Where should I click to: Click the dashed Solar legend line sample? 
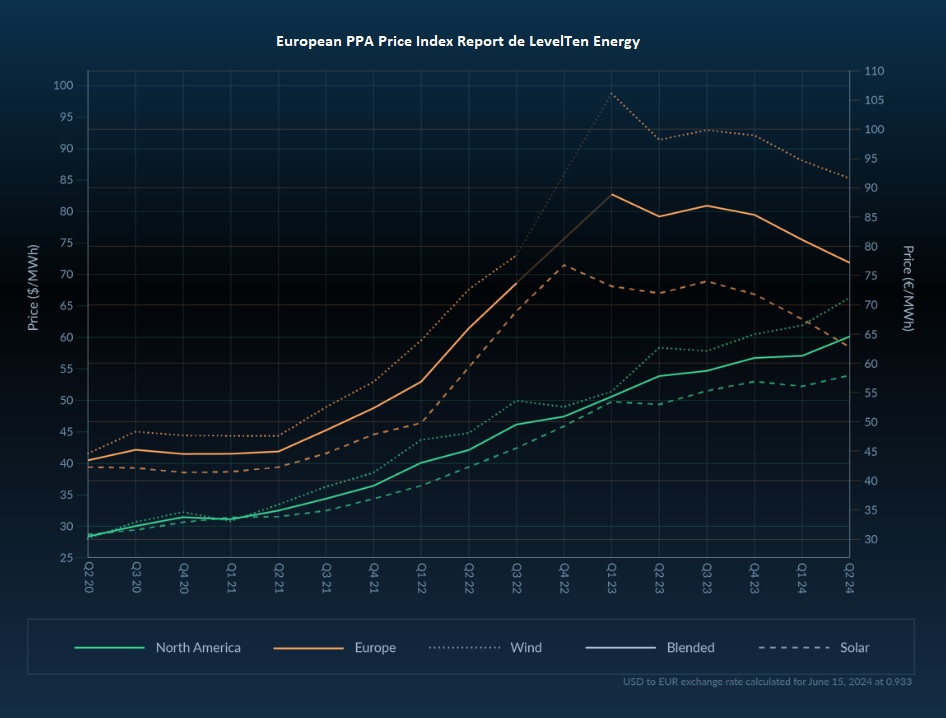coord(794,647)
